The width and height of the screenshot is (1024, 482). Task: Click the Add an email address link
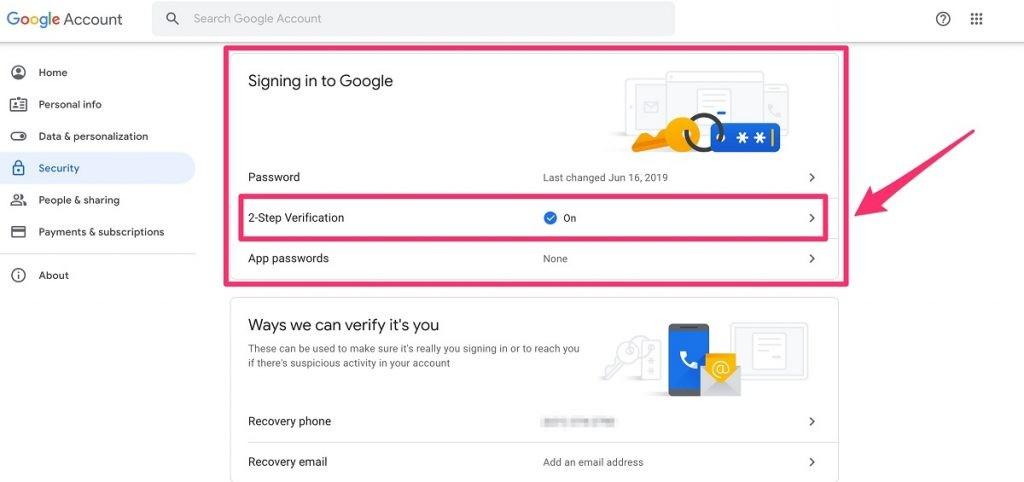point(593,462)
